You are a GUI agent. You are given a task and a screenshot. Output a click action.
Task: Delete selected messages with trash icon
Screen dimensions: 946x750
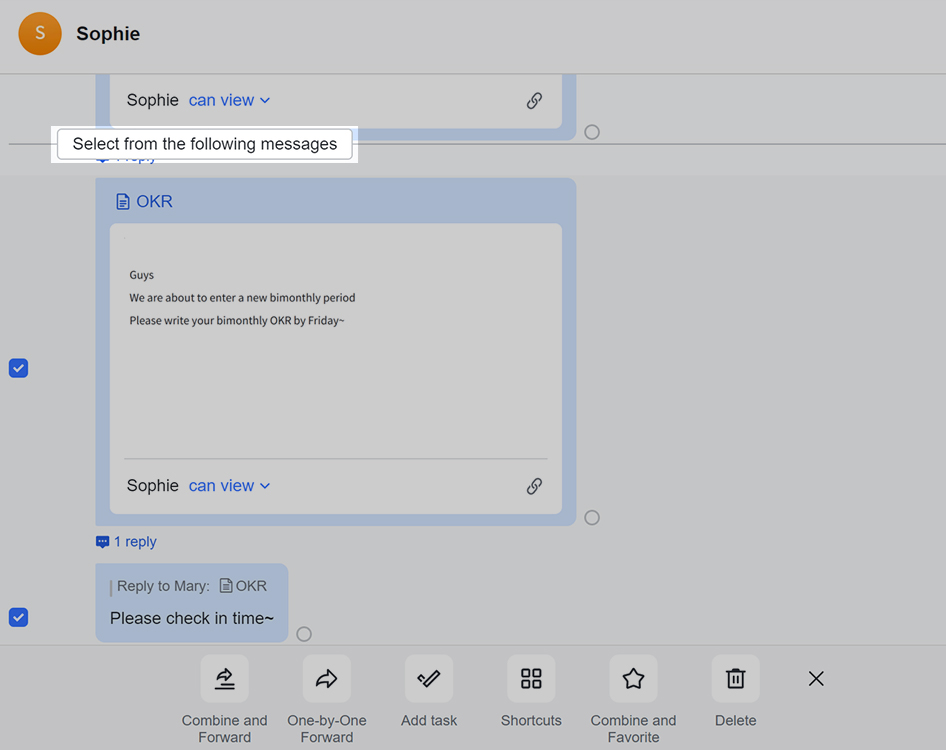click(x=735, y=679)
